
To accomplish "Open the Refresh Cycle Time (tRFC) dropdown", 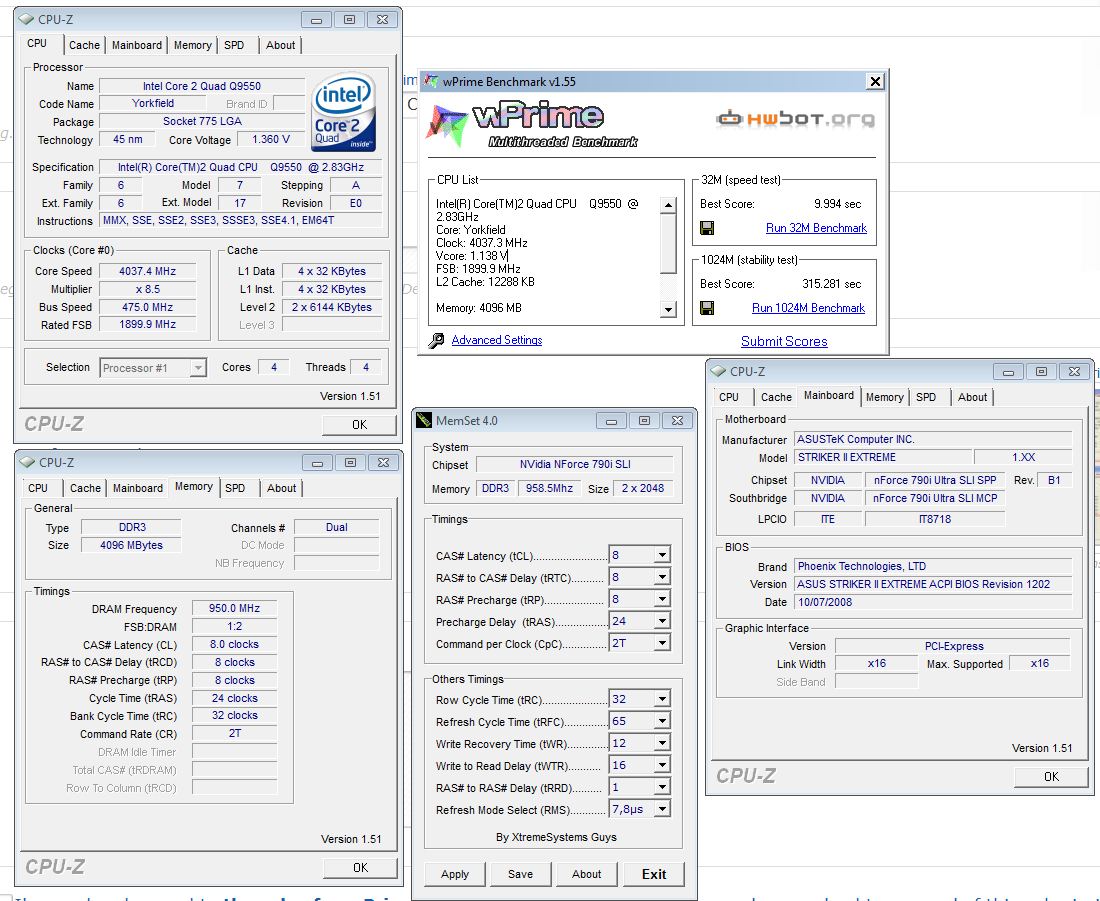I will pos(662,721).
